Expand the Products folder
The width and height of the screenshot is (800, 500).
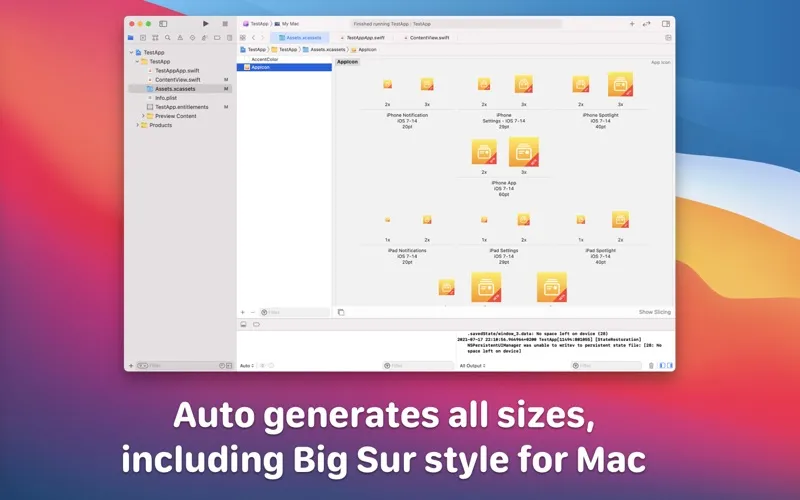click(x=137, y=125)
